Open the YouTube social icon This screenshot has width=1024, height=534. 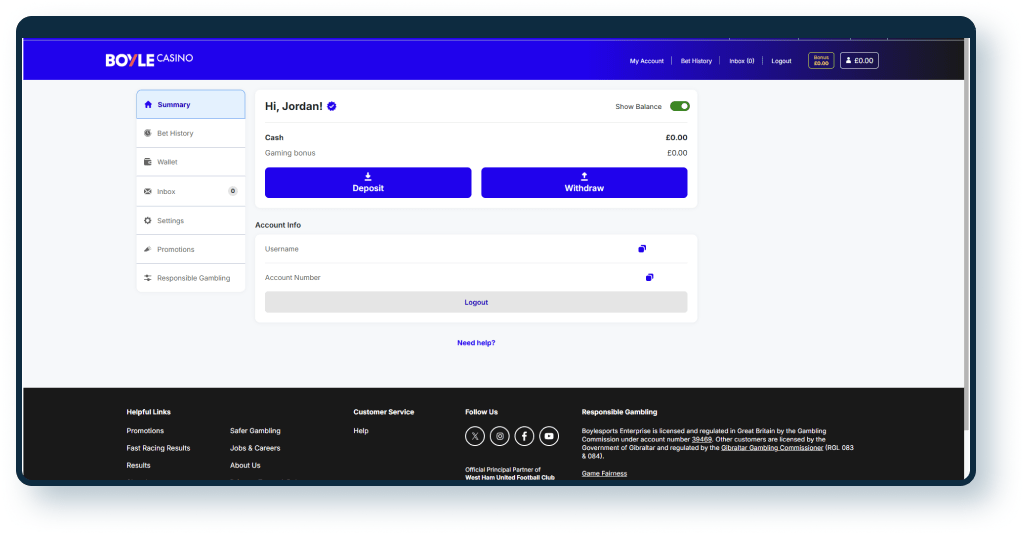549,436
